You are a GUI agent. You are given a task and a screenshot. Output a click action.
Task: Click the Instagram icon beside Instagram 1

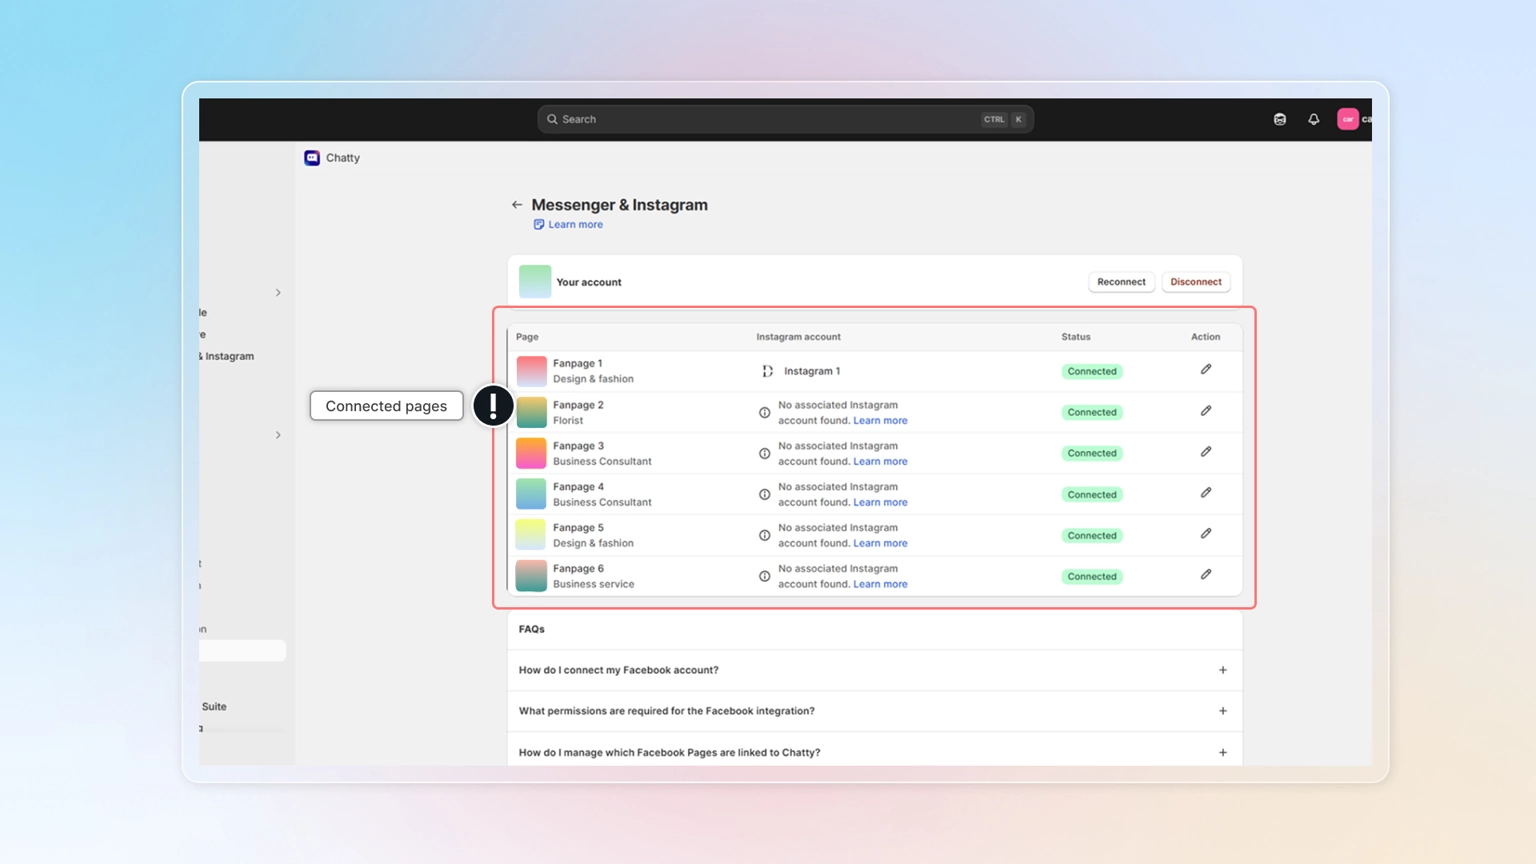(x=766, y=371)
